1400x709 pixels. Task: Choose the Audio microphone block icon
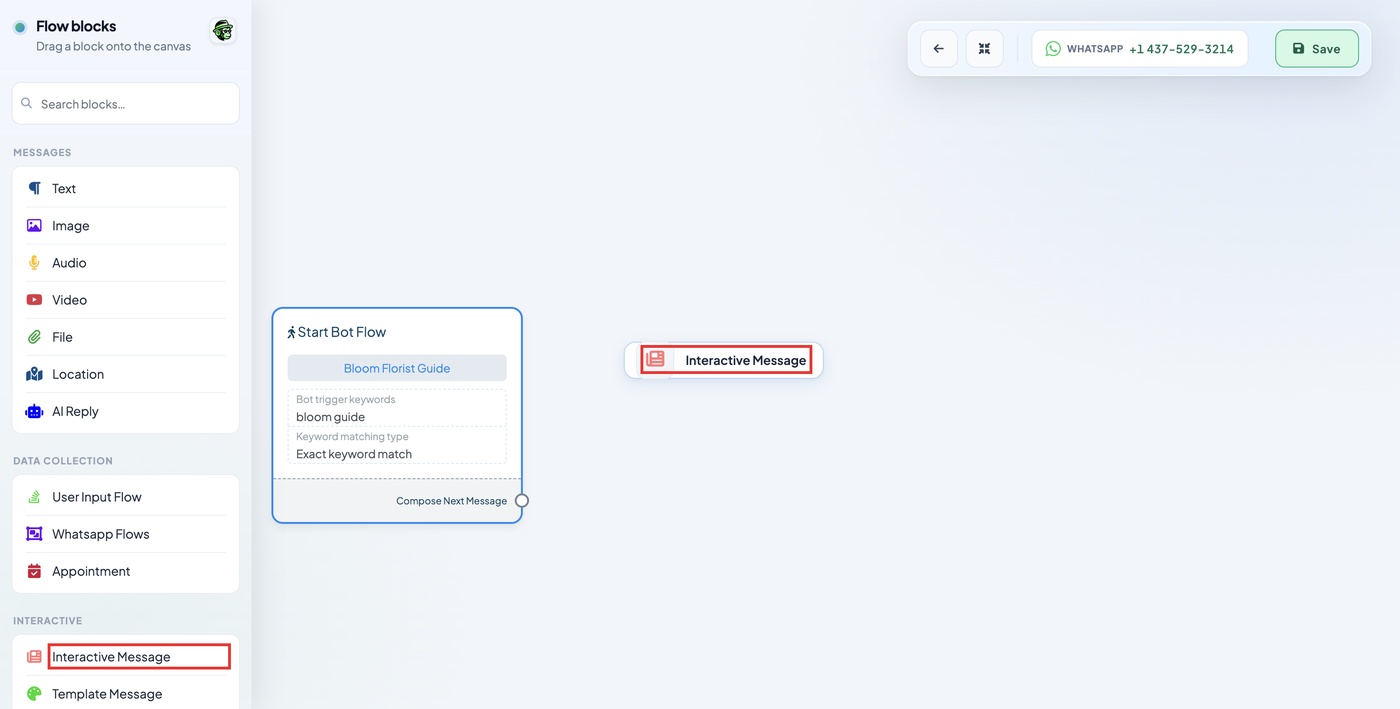pos(34,263)
